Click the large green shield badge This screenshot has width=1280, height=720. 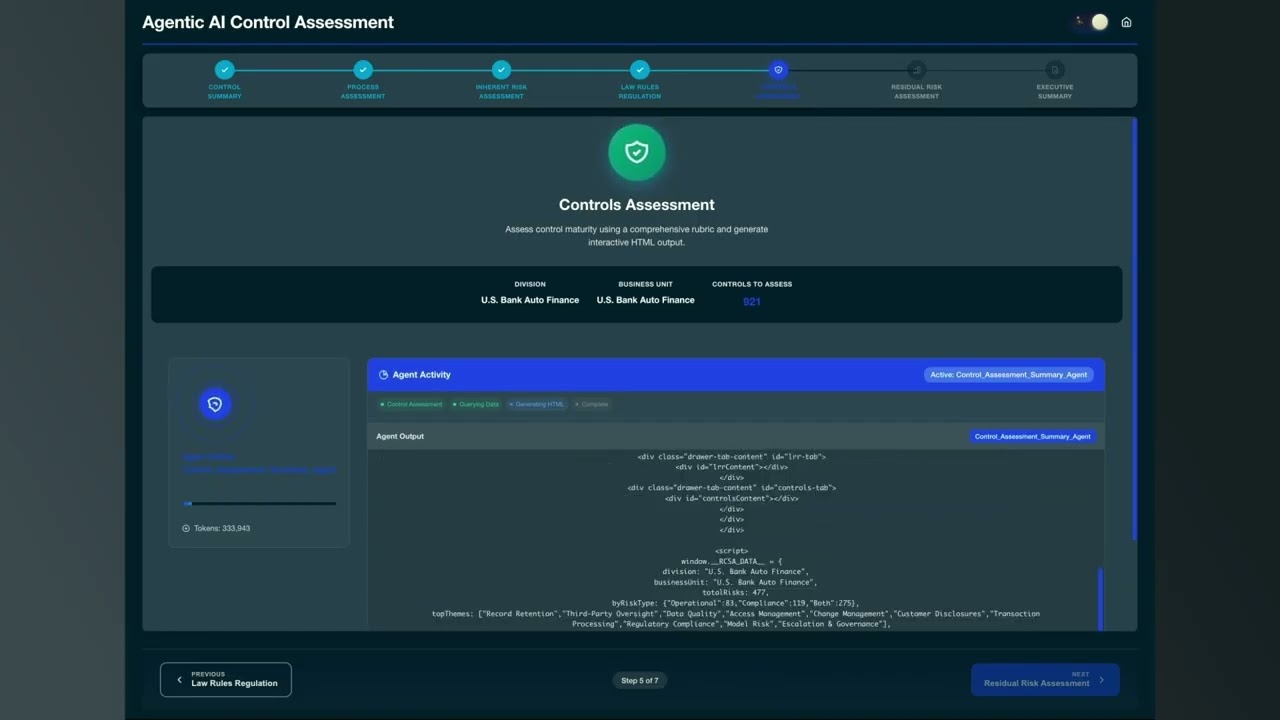click(637, 152)
